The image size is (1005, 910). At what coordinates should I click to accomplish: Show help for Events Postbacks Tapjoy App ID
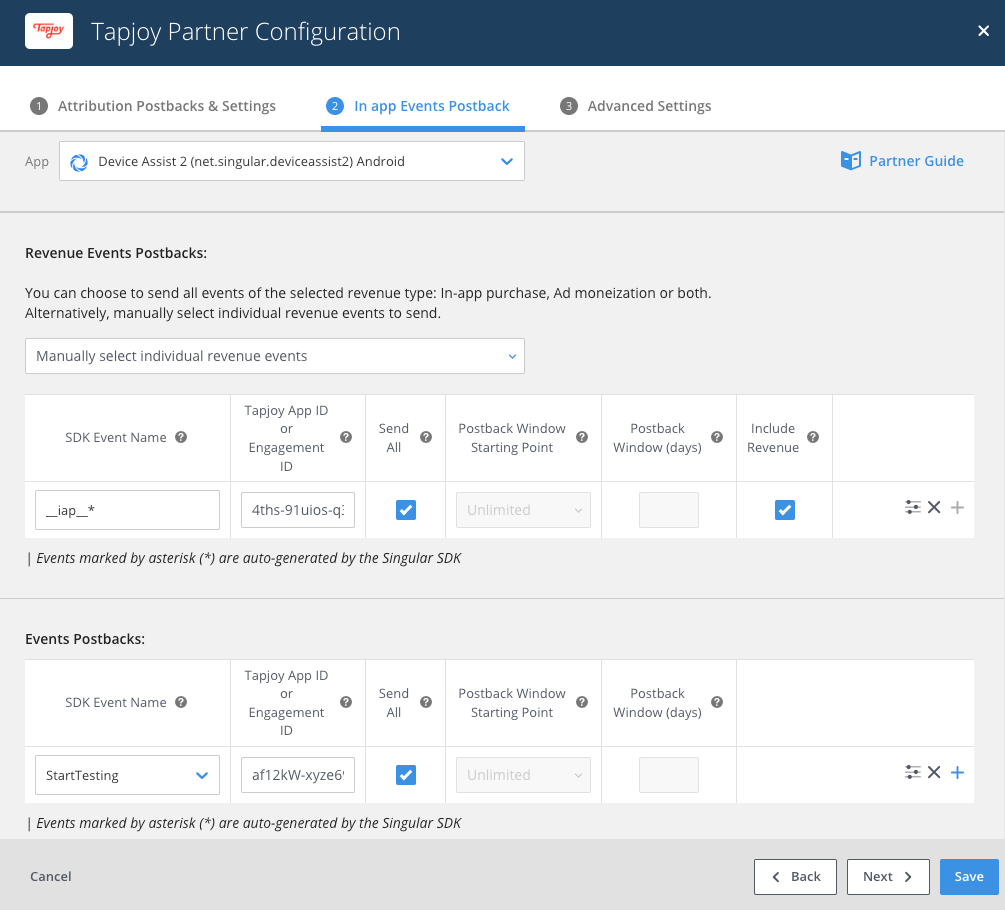coord(346,702)
